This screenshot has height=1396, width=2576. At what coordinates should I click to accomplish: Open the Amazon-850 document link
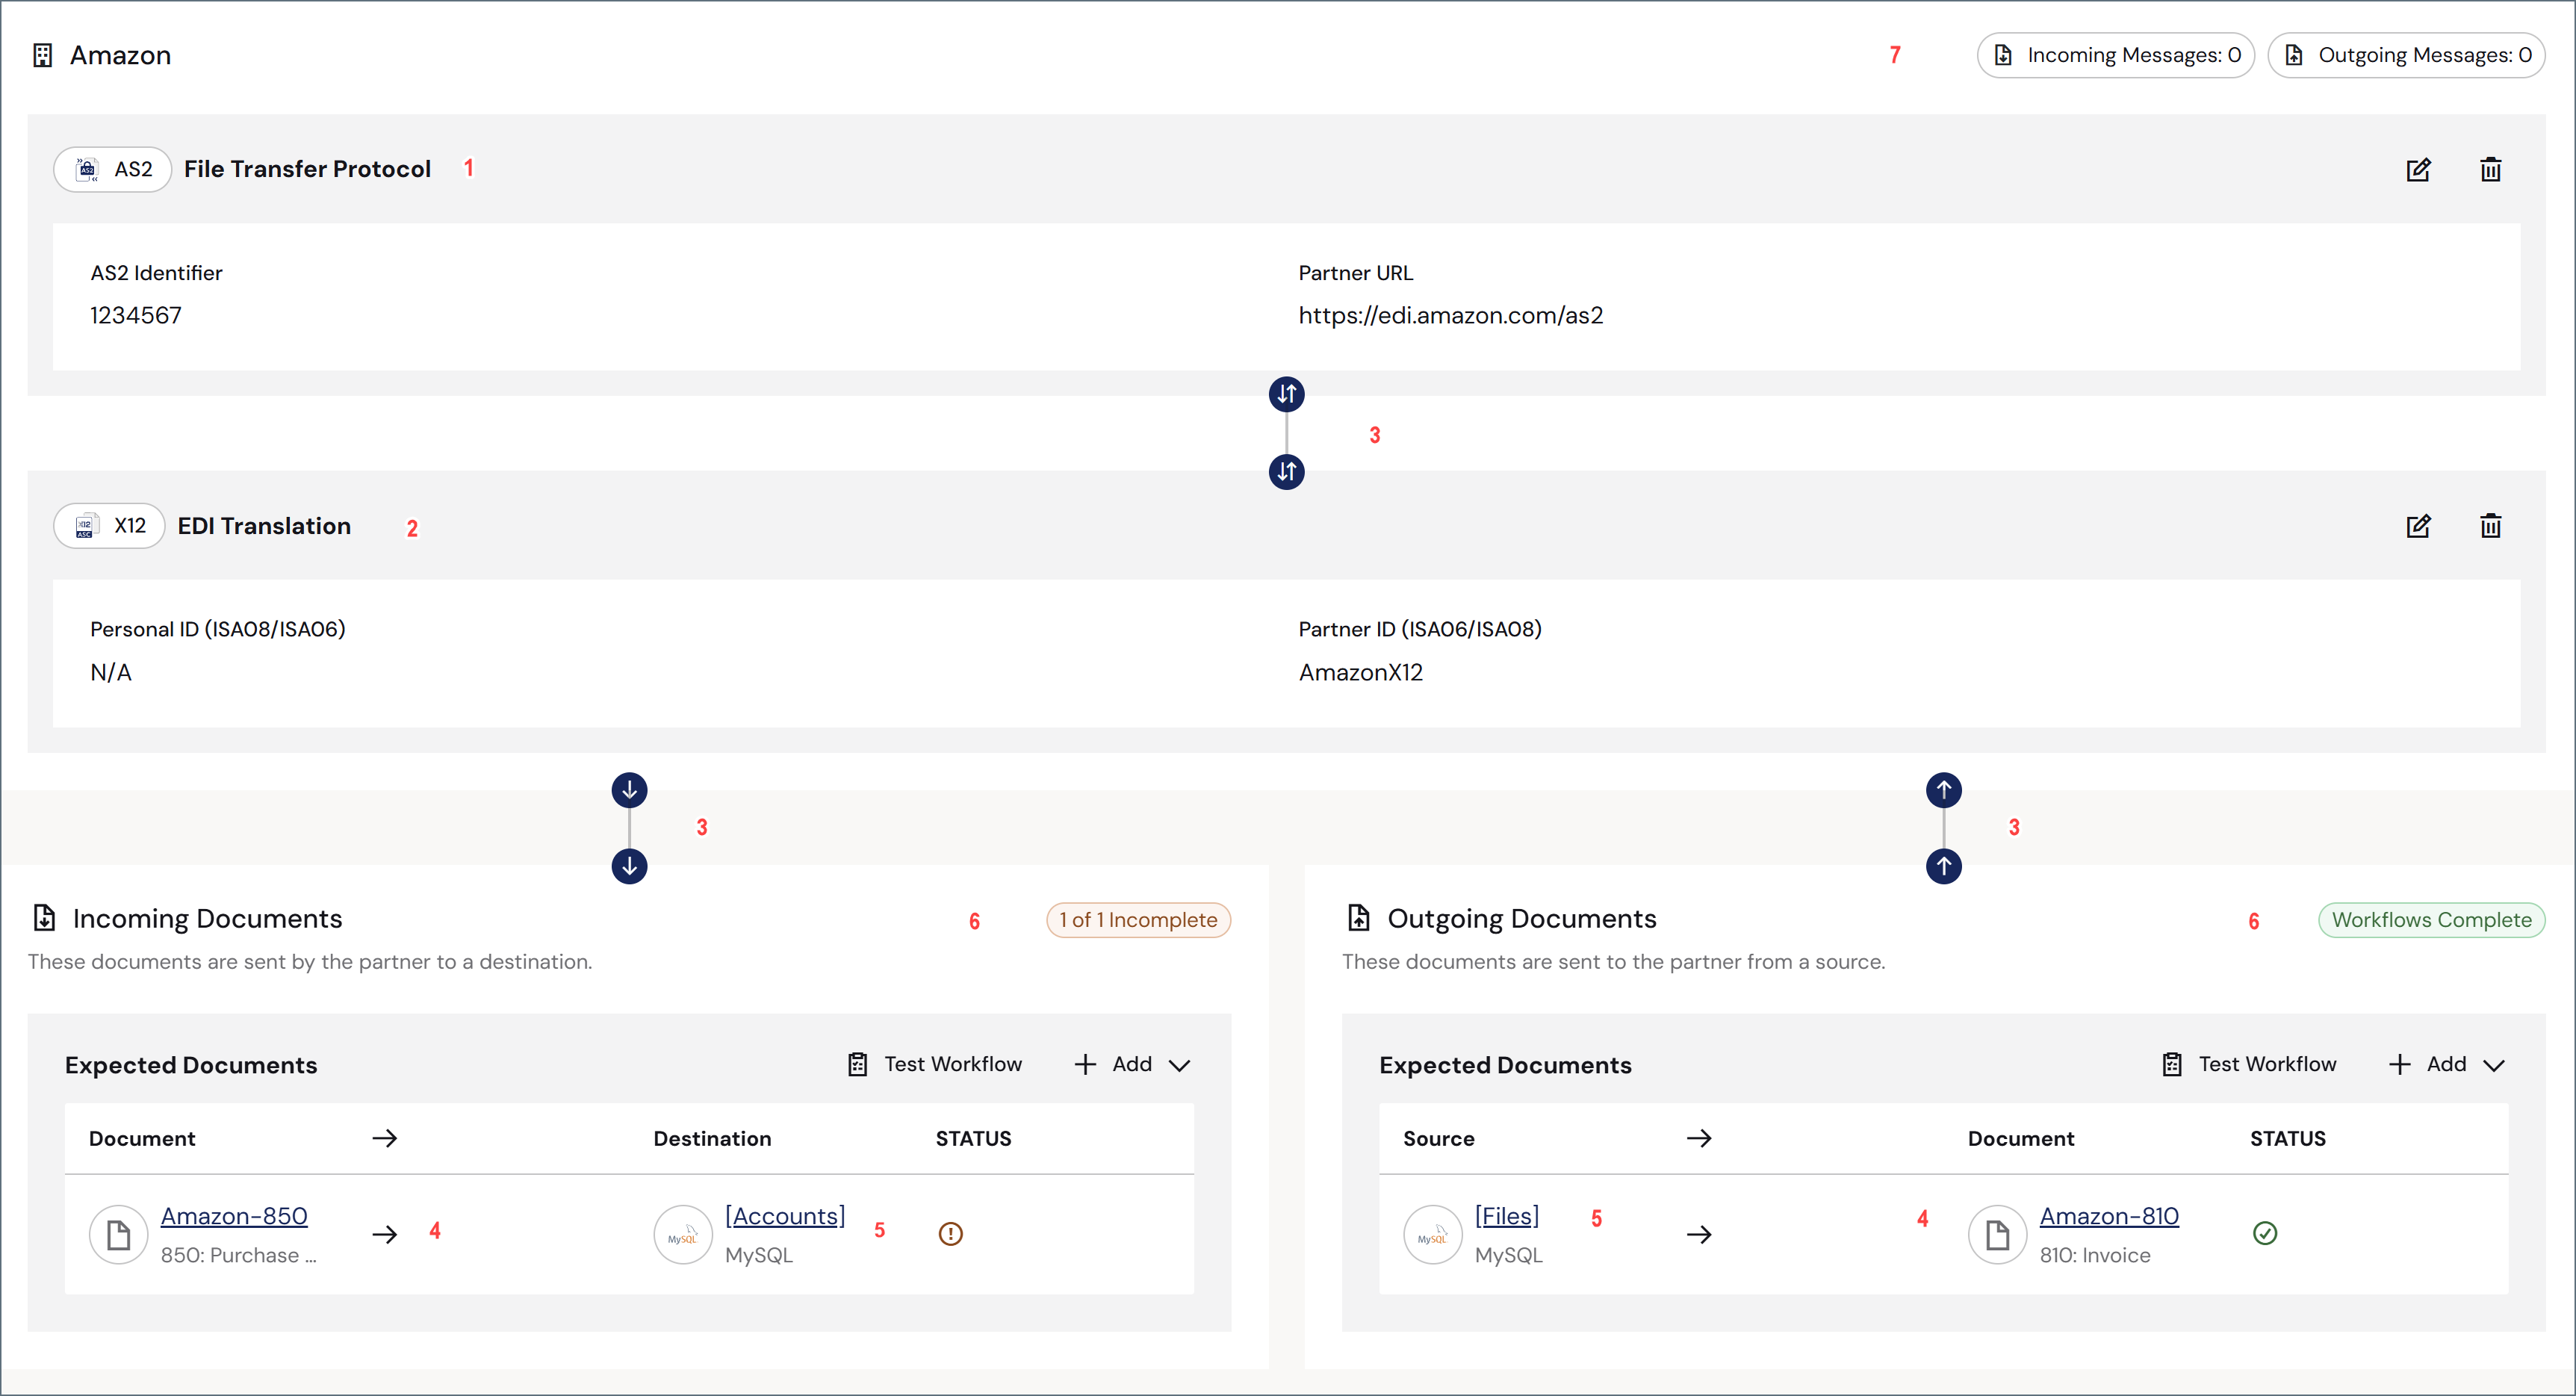pyautogui.click(x=234, y=1216)
